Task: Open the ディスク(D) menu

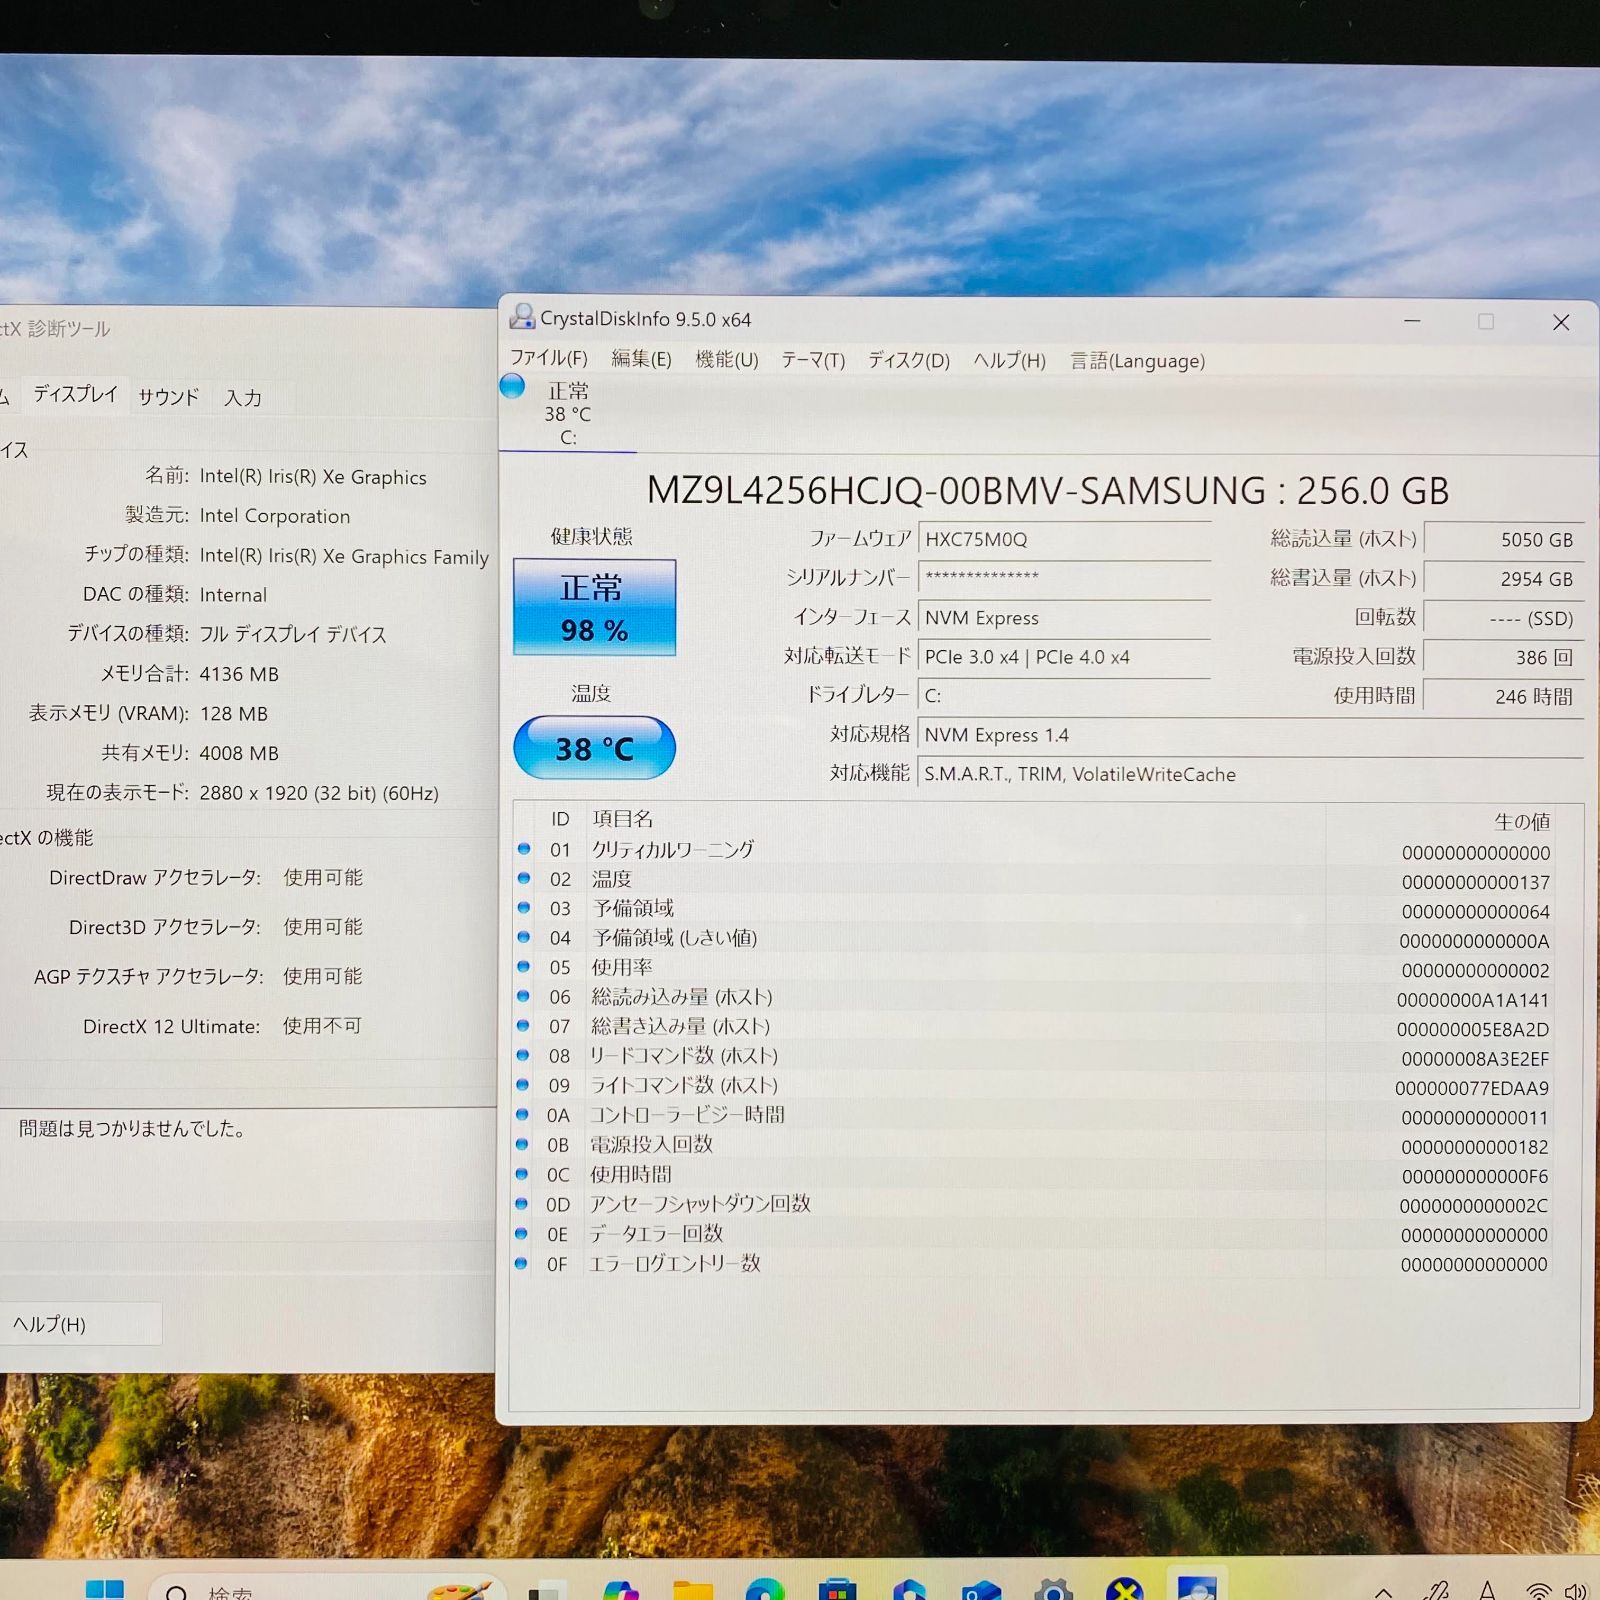Action: (x=908, y=360)
